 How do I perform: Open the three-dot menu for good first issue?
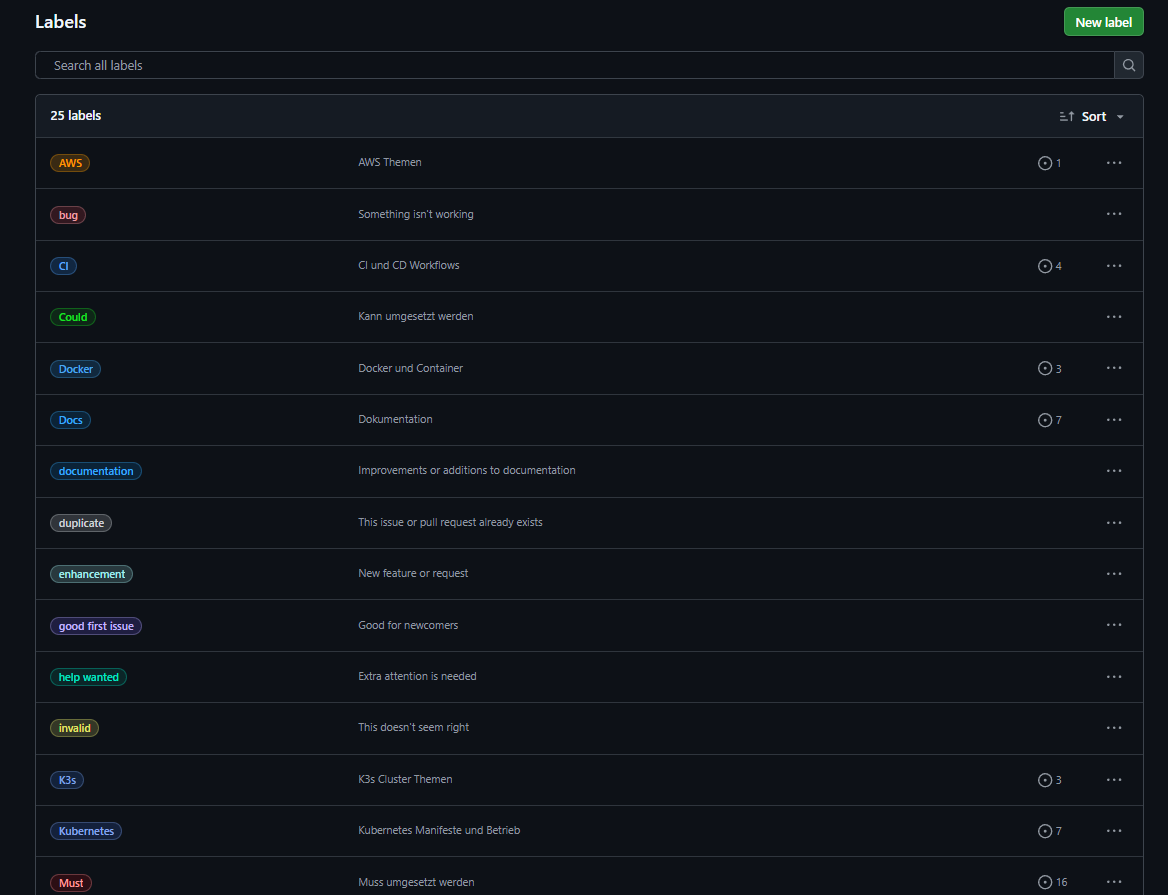[1114, 625]
